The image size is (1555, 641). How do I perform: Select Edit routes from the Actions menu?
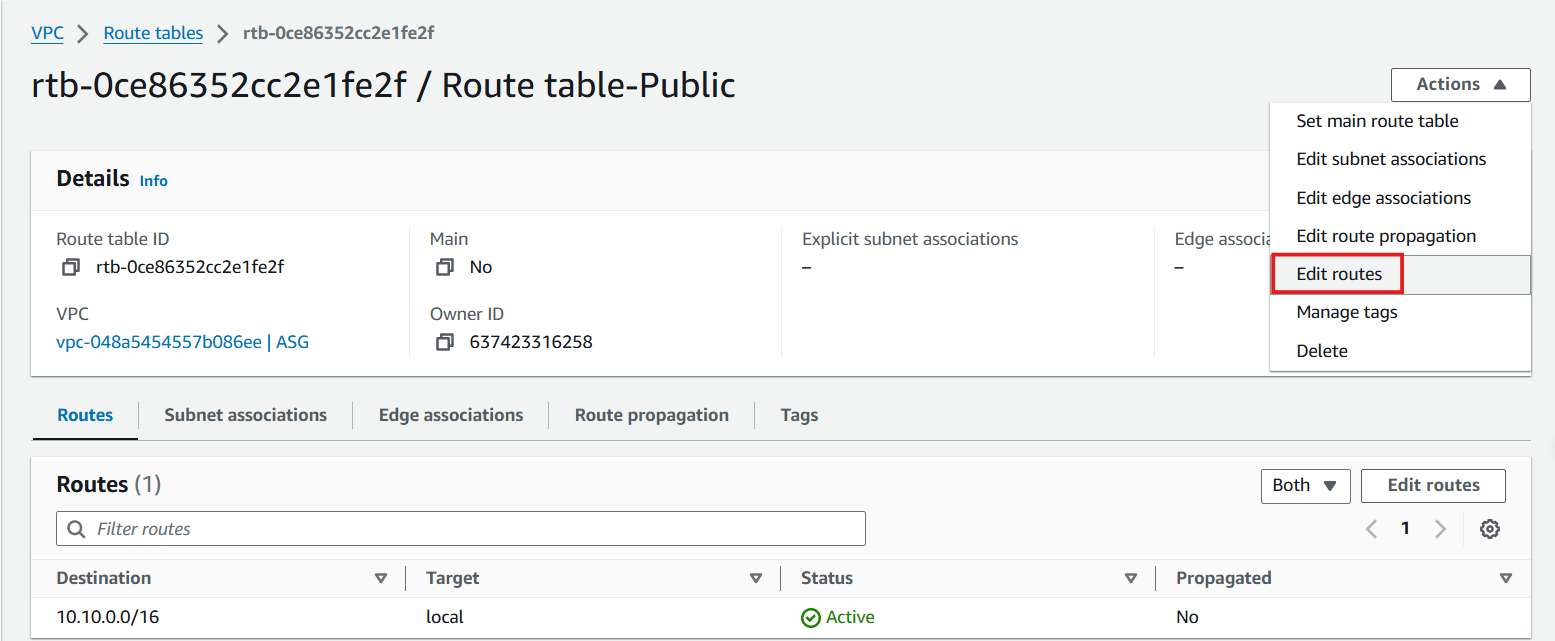pyautogui.click(x=1338, y=273)
